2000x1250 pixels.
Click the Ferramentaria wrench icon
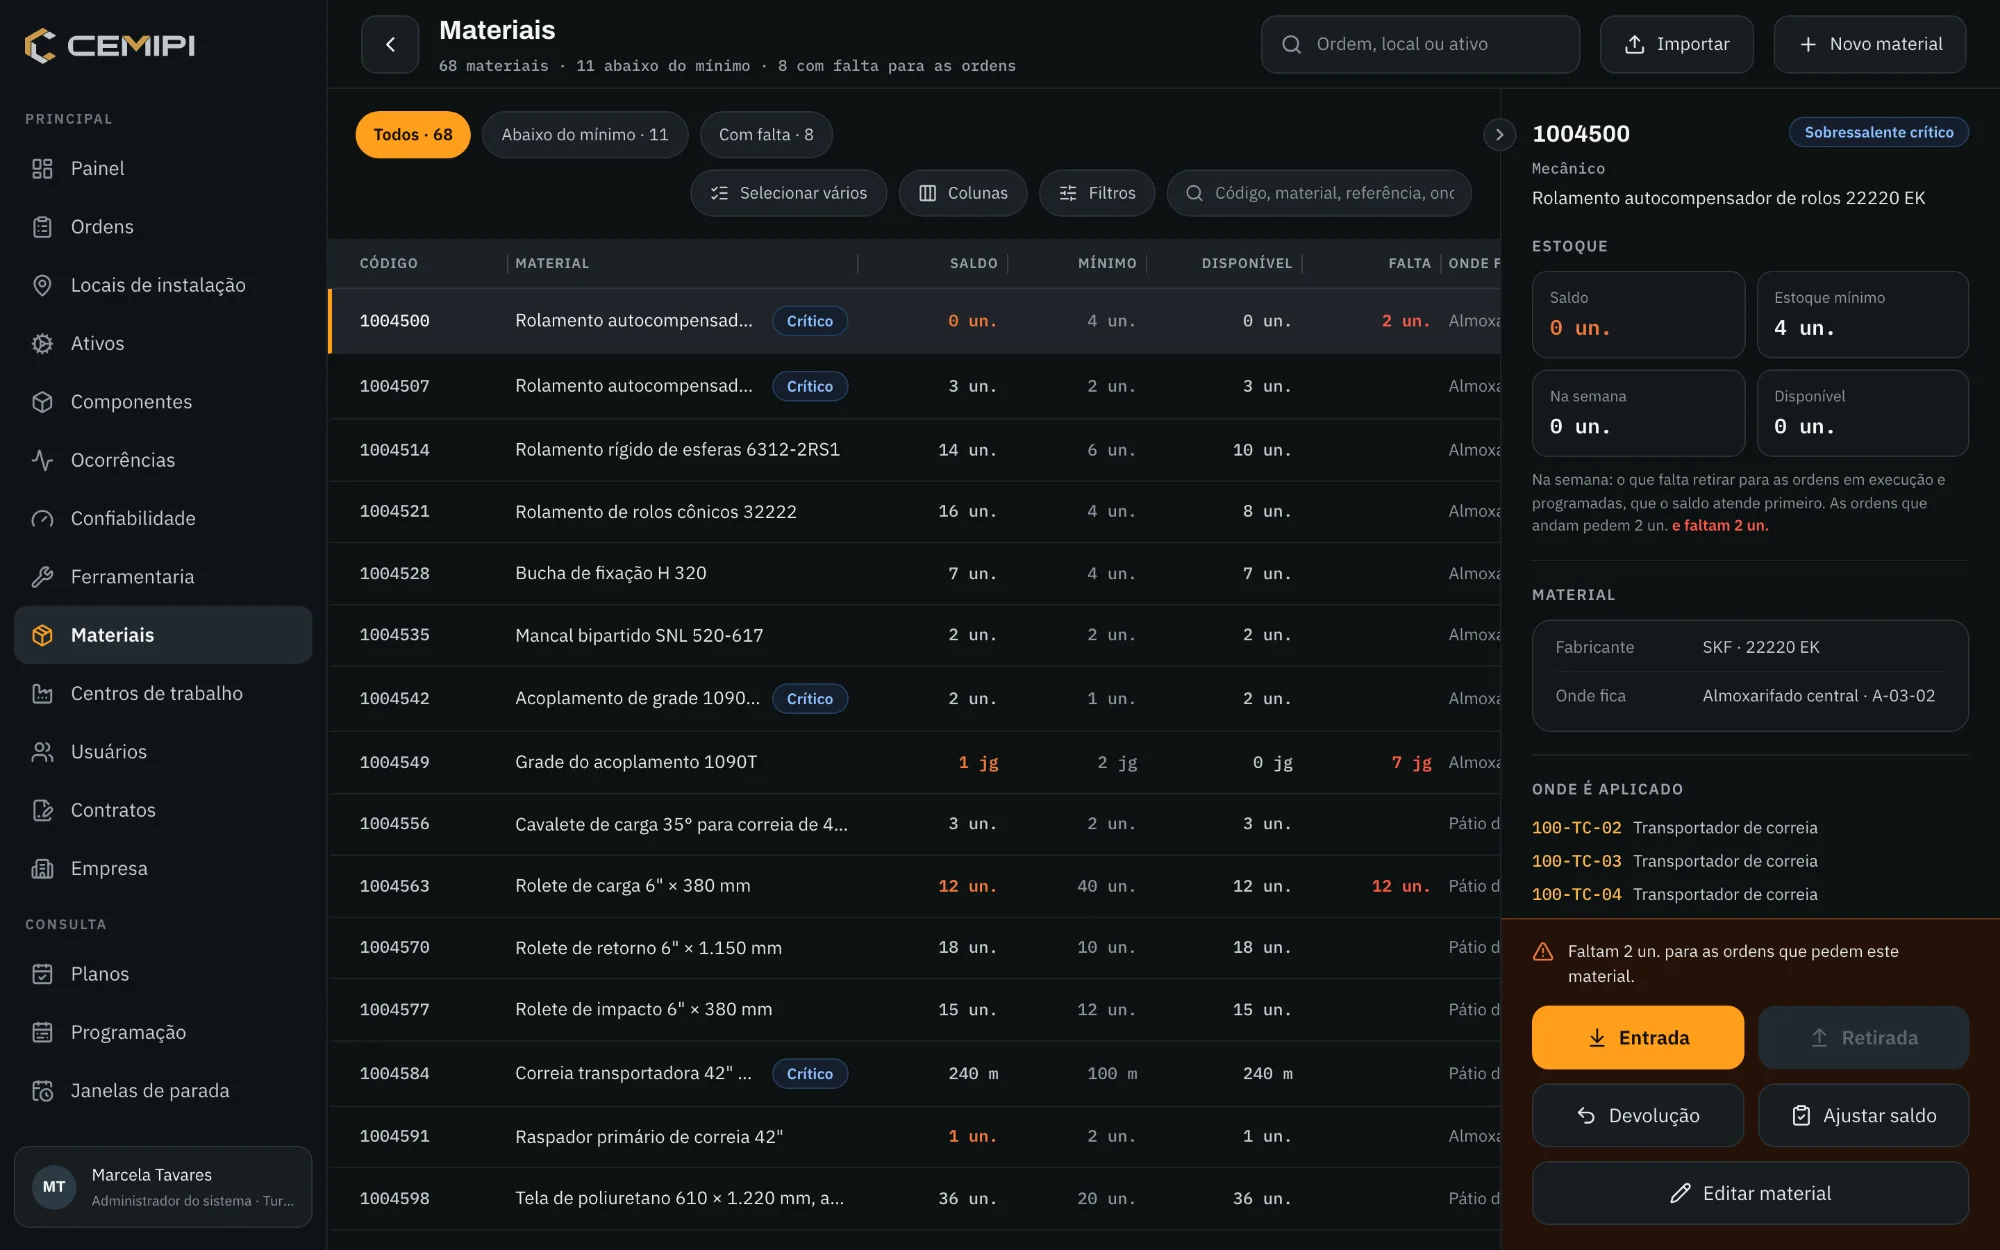[42, 577]
